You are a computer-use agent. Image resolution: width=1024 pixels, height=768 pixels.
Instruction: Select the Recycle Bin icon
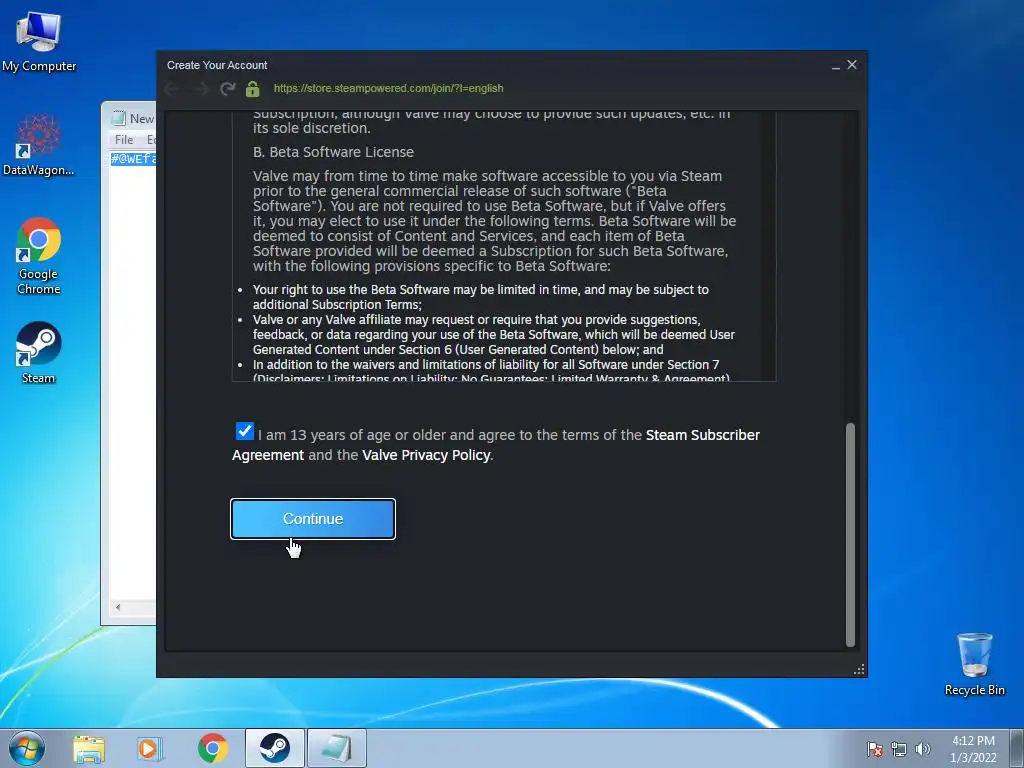pyautogui.click(x=974, y=664)
